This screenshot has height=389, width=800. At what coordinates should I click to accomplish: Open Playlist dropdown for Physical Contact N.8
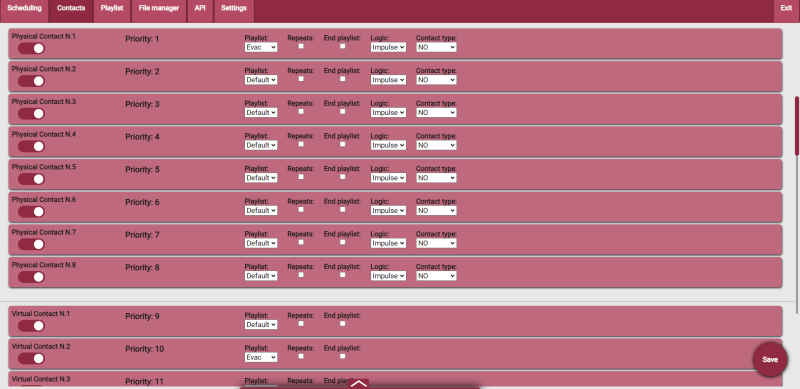[x=261, y=276]
